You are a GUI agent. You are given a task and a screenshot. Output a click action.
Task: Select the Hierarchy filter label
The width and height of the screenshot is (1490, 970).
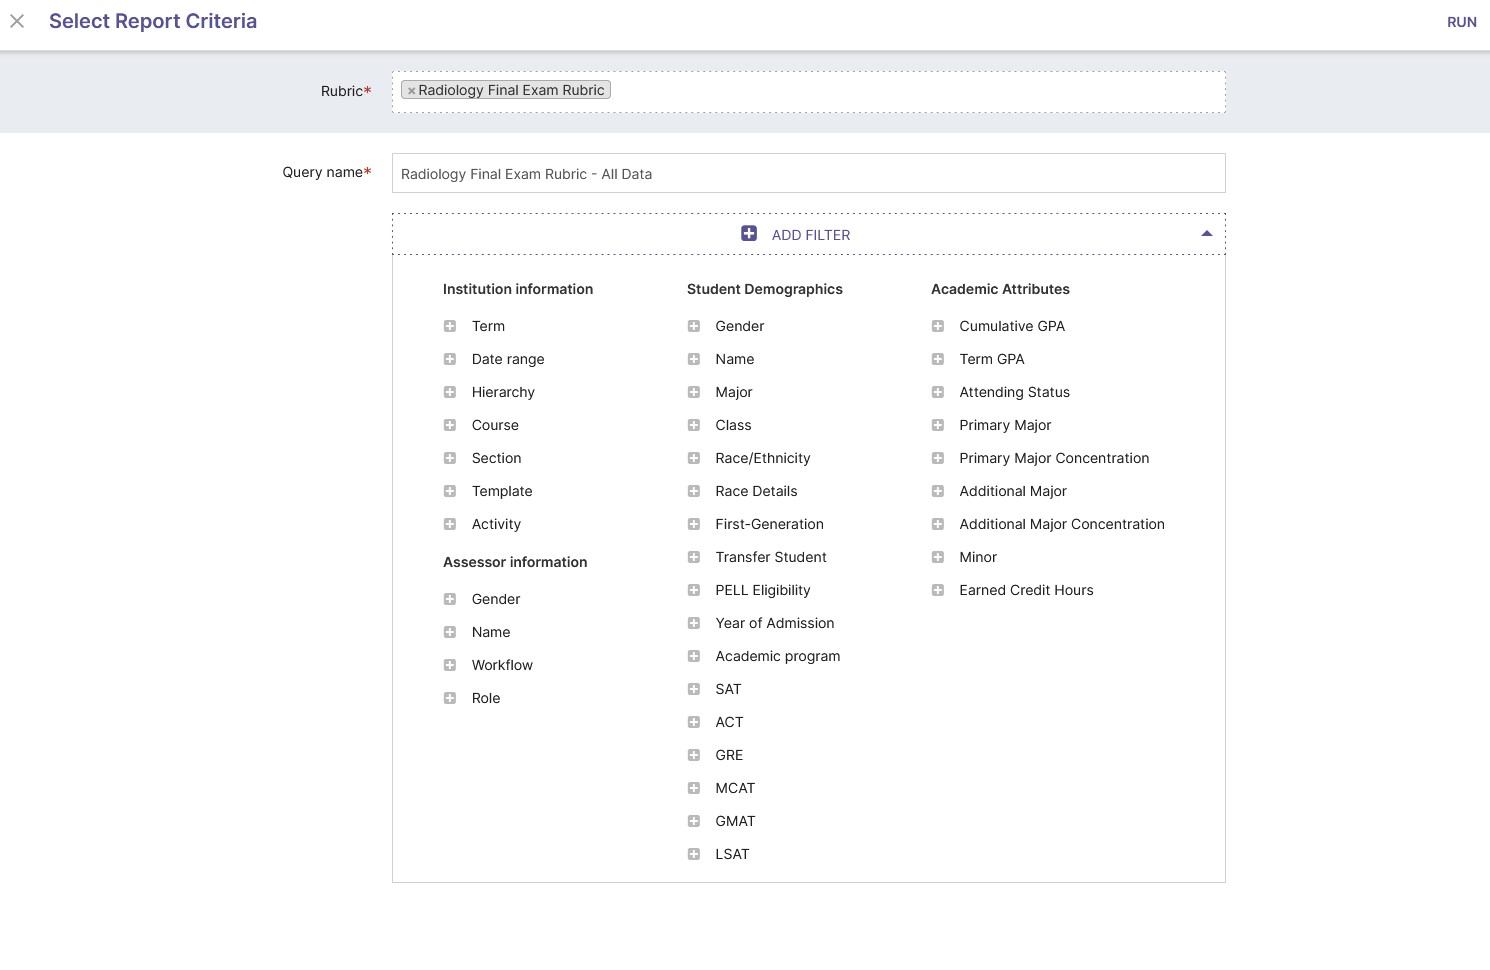503,392
